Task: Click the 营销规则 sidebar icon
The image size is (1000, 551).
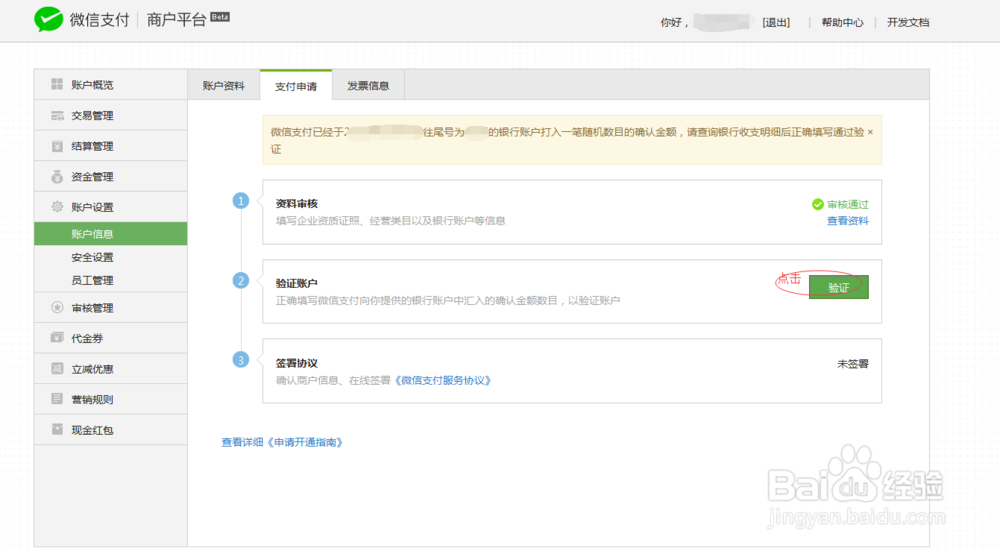Action: point(57,399)
